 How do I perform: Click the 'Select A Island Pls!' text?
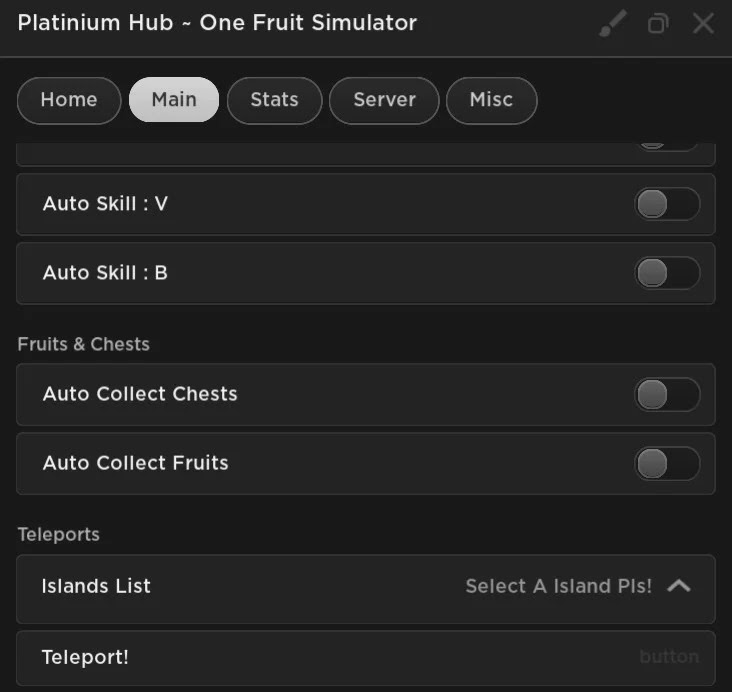[x=558, y=586]
